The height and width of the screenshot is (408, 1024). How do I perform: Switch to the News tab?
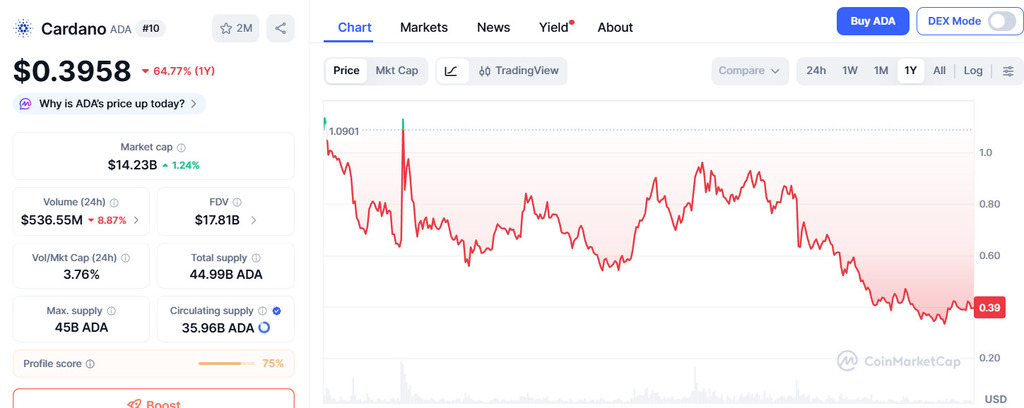point(494,27)
